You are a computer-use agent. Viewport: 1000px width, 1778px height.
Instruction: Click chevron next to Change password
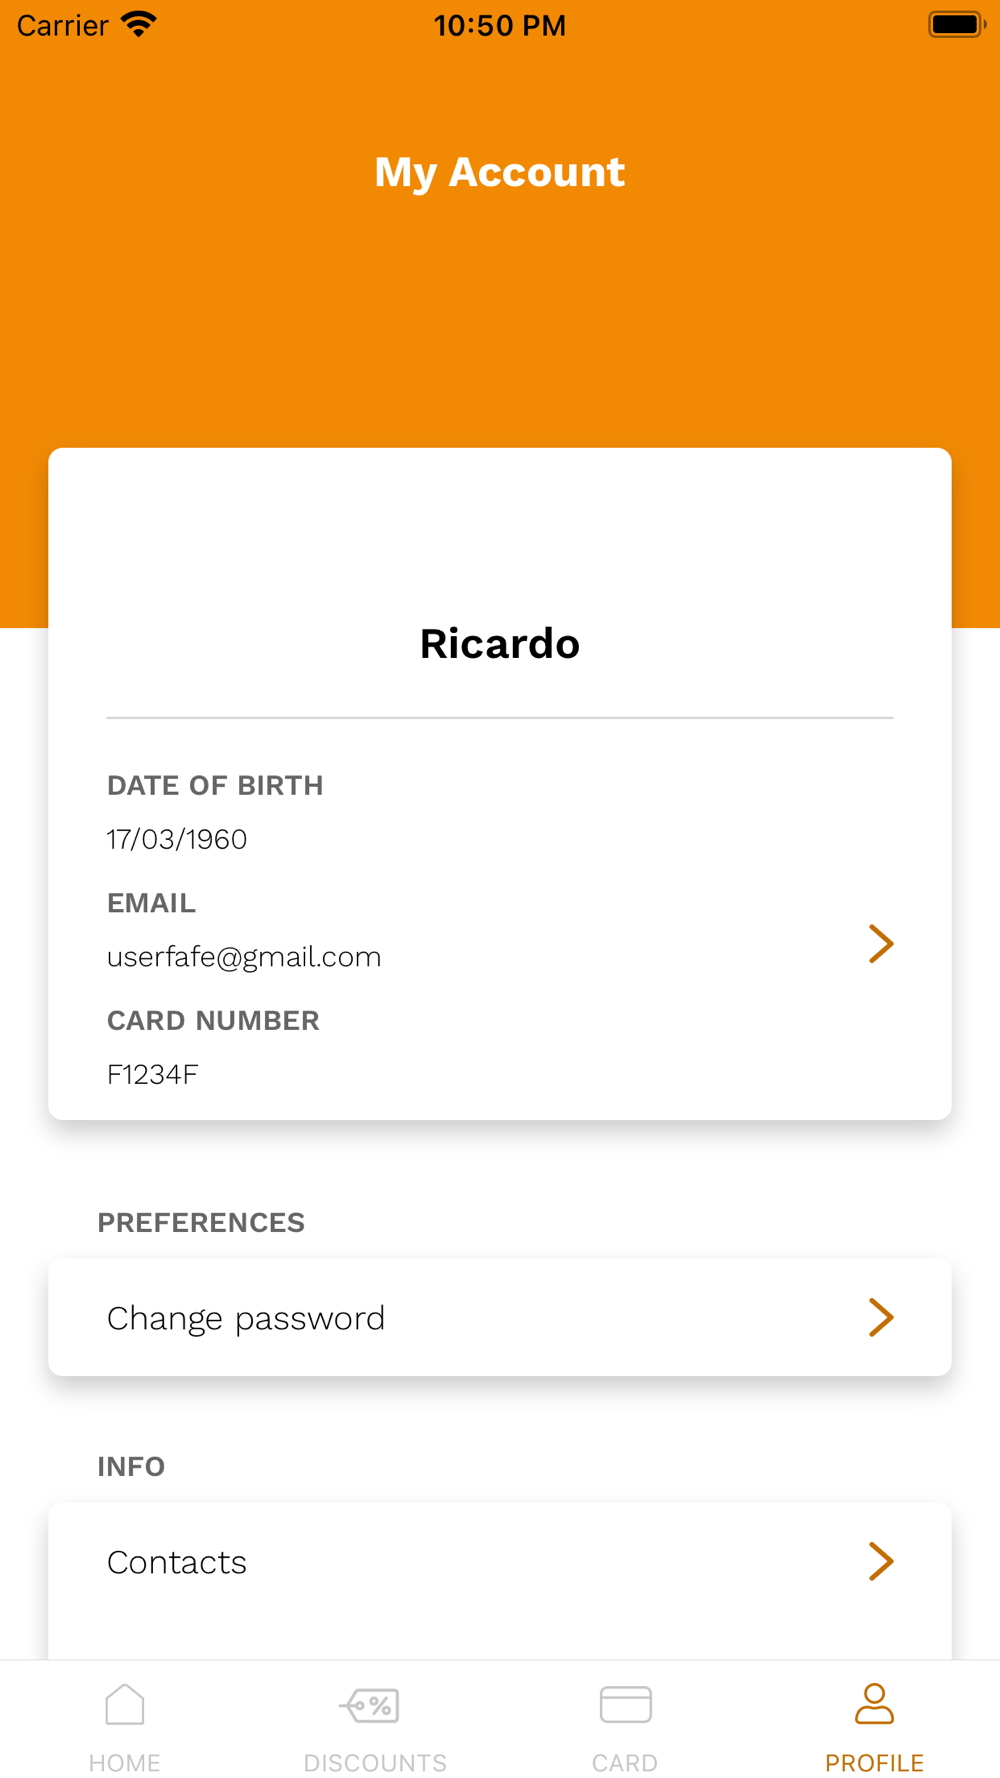point(880,1317)
